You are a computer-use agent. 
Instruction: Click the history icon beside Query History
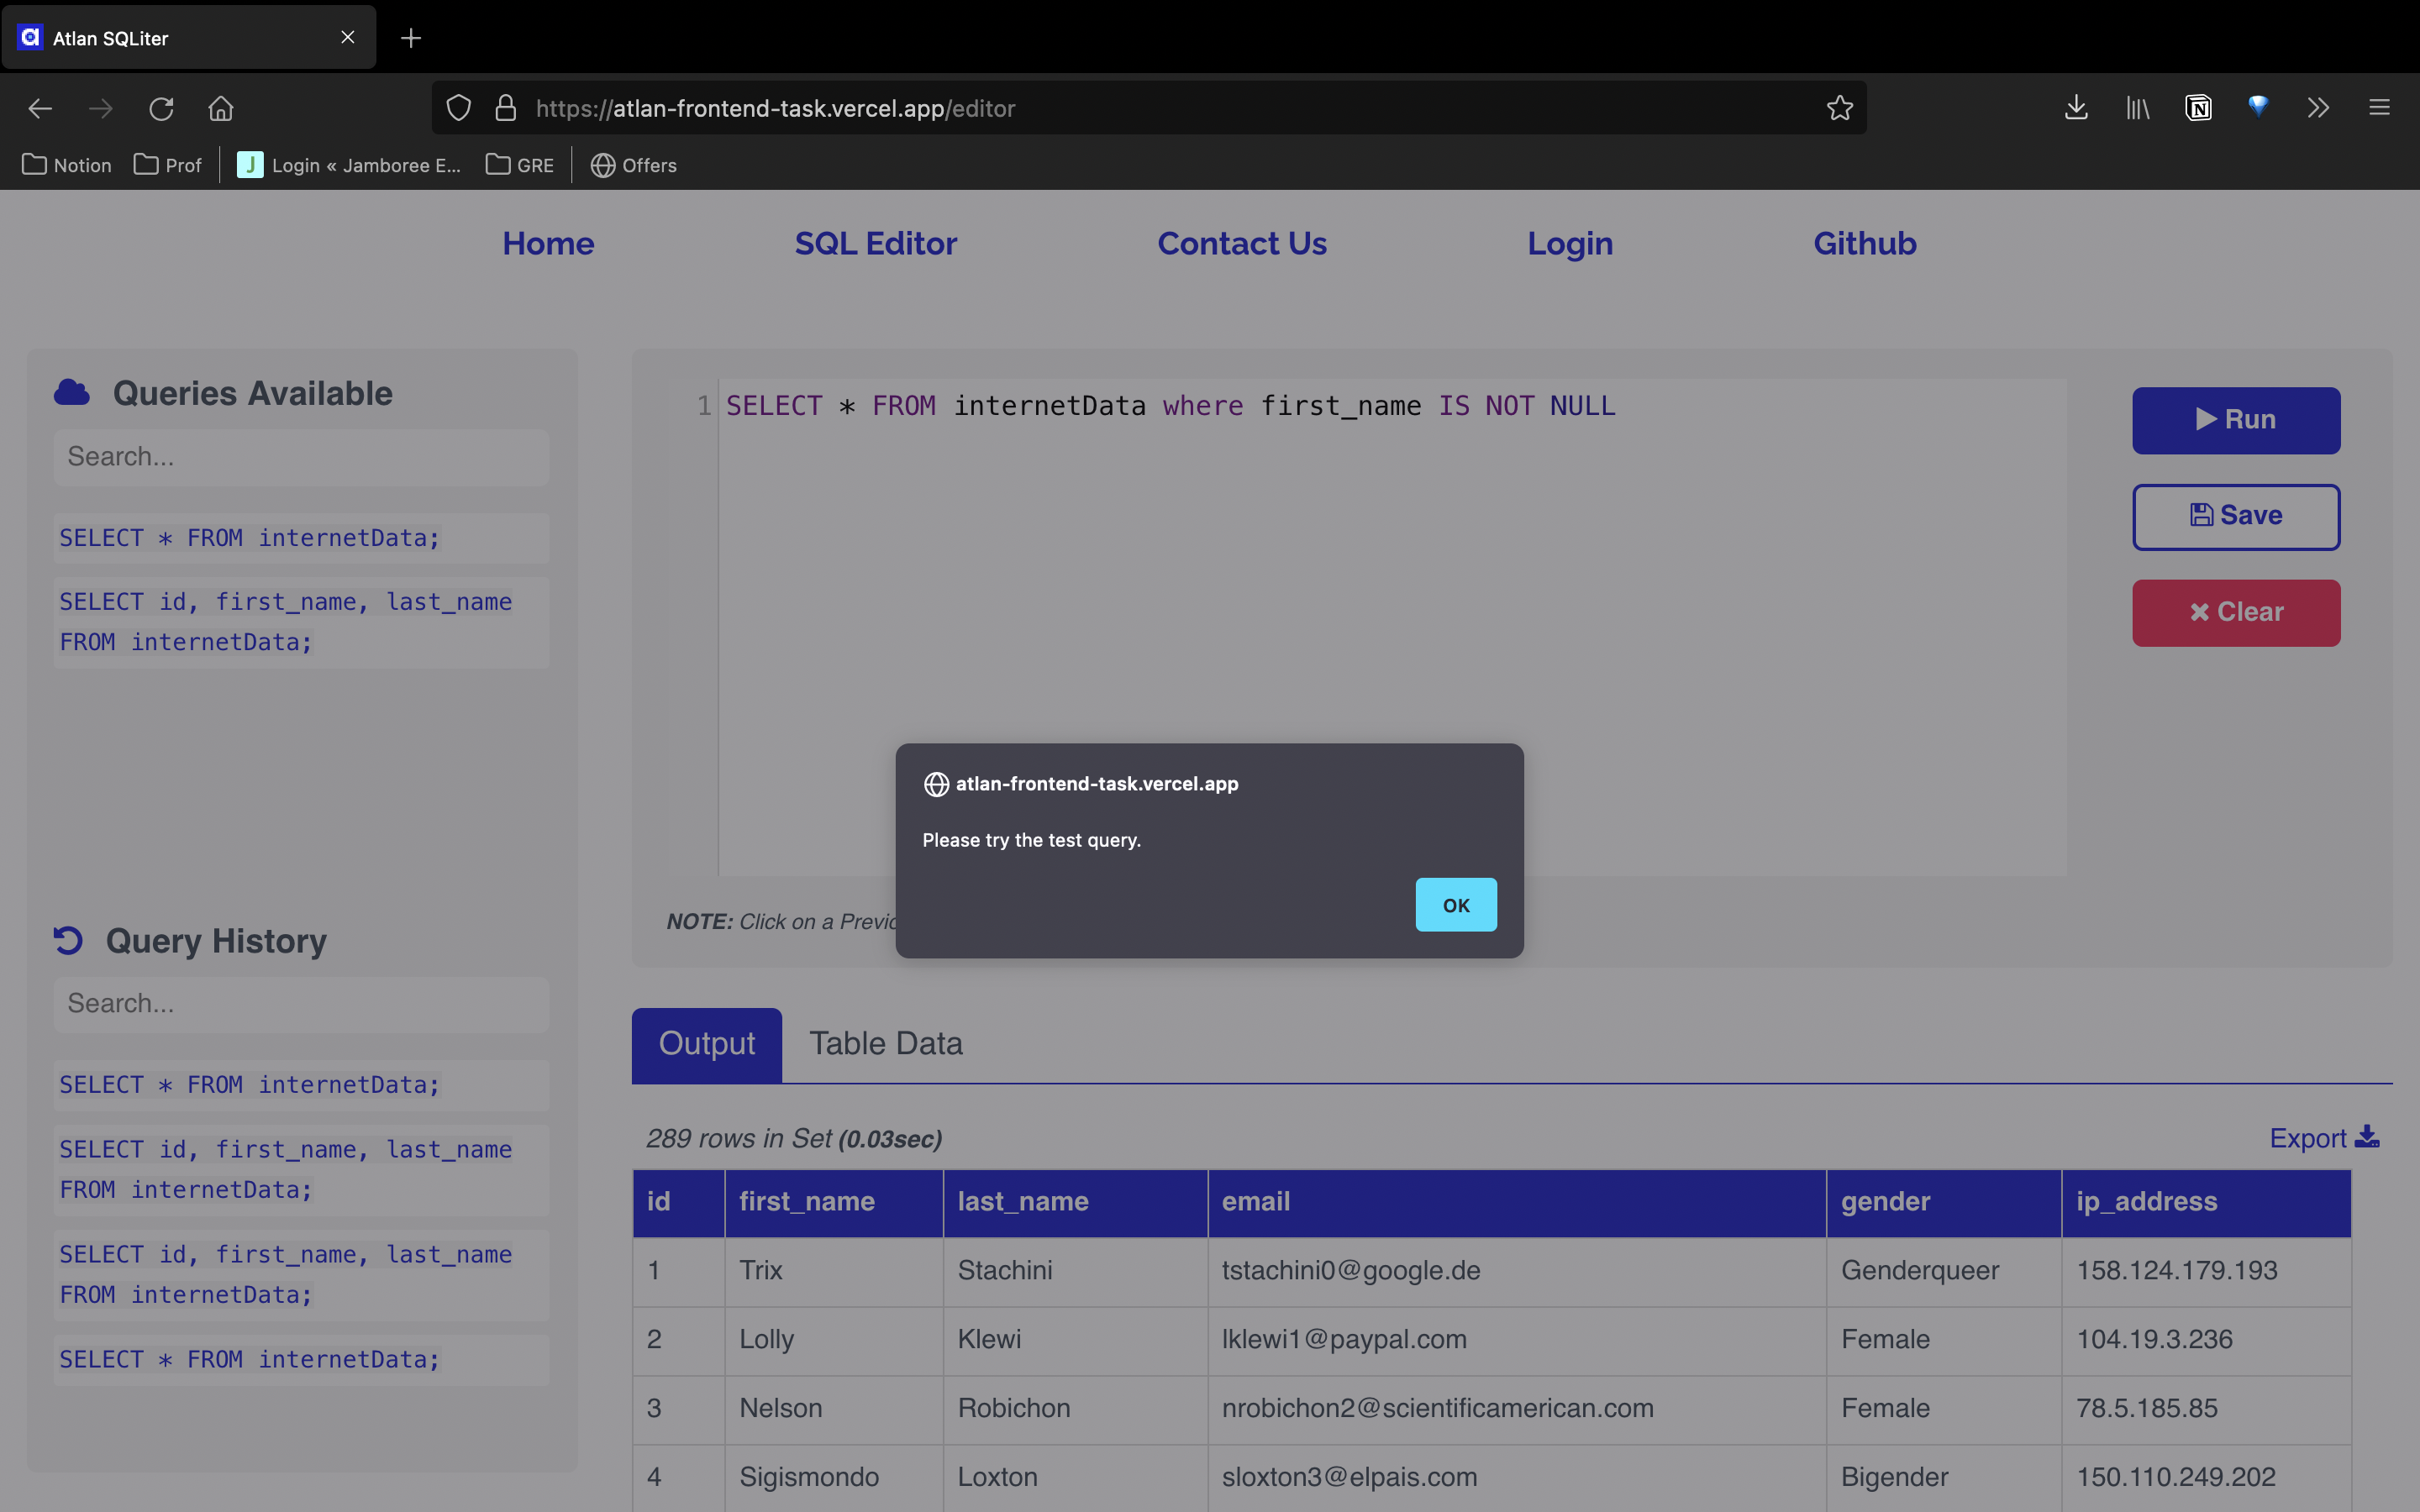[x=66, y=940]
